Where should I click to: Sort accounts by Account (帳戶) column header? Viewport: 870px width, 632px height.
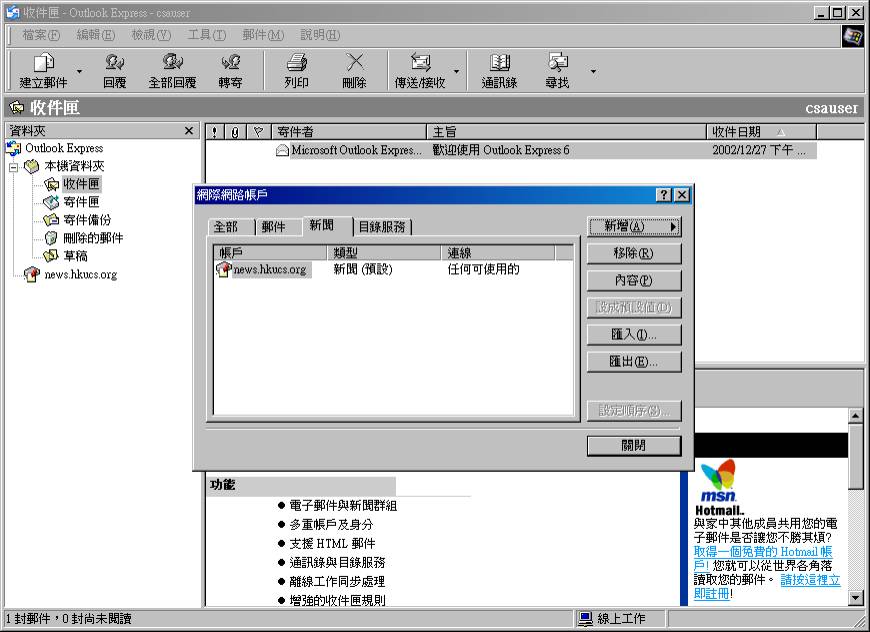tap(271, 253)
